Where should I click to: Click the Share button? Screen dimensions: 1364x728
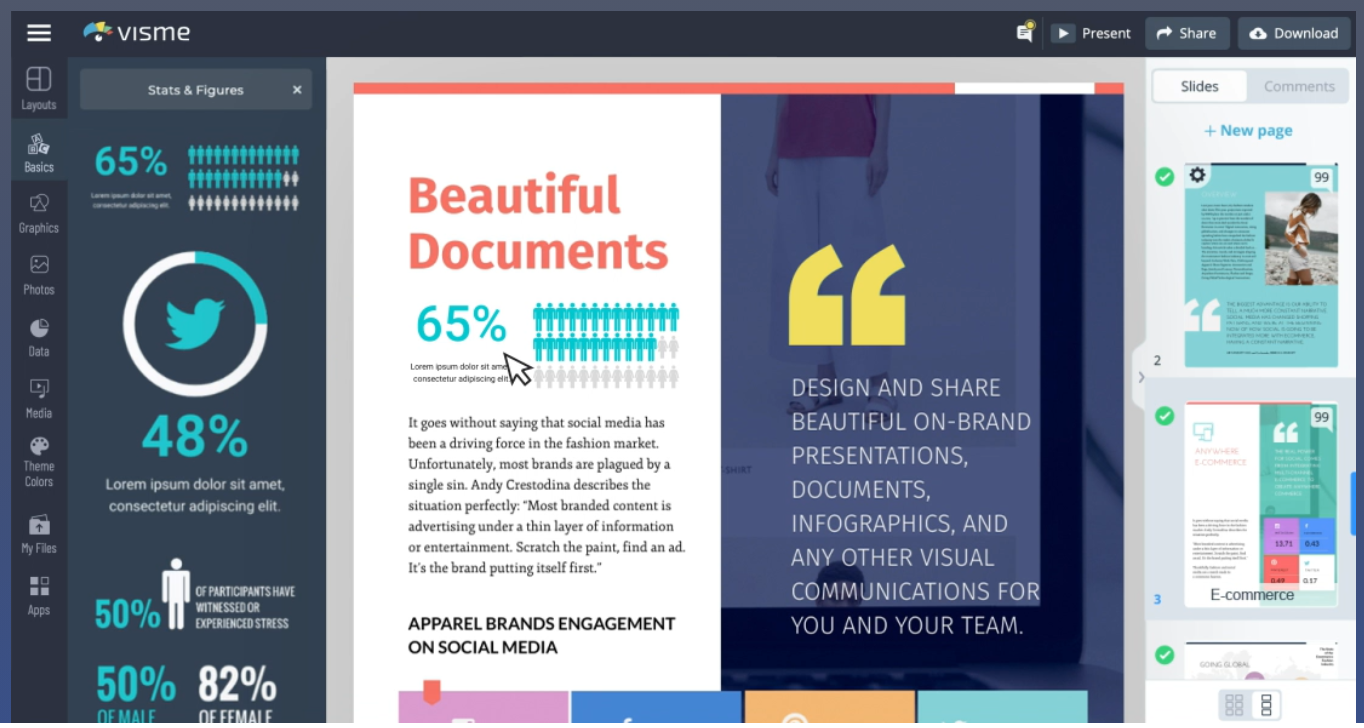pyautogui.click(x=1187, y=32)
